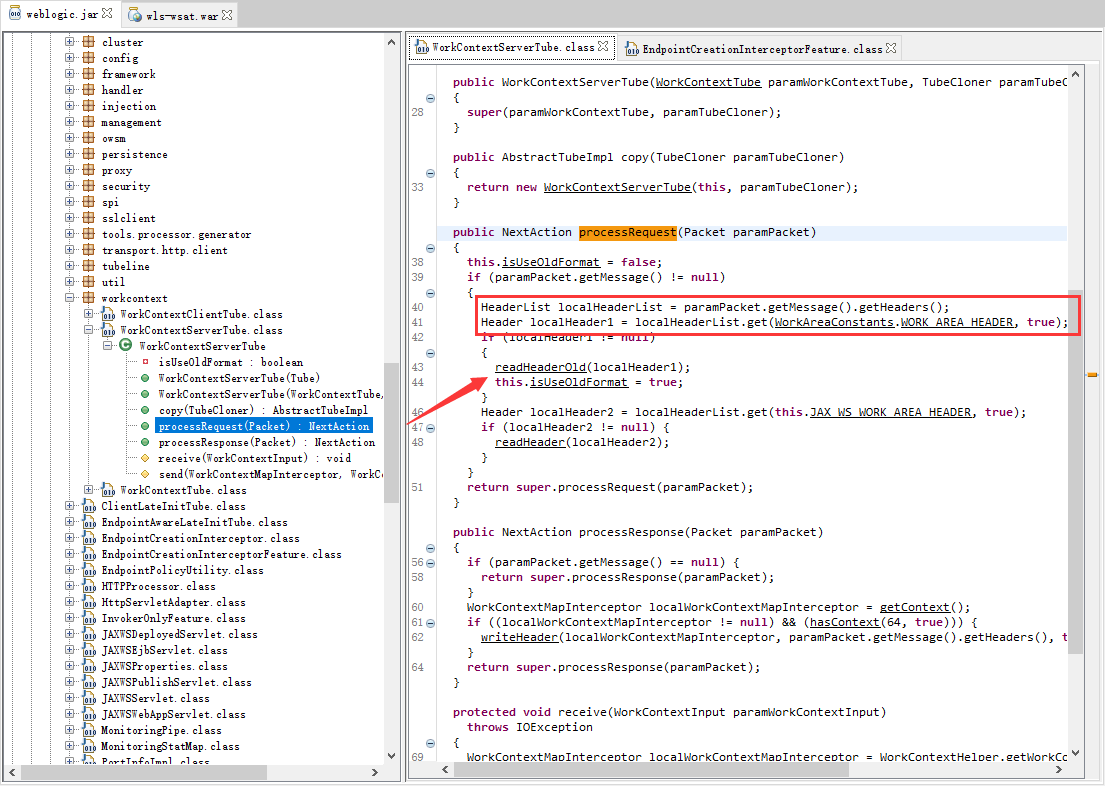Screen dimensions: 1105x786
Task: Expand the cluster package node
Action: tap(69, 42)
